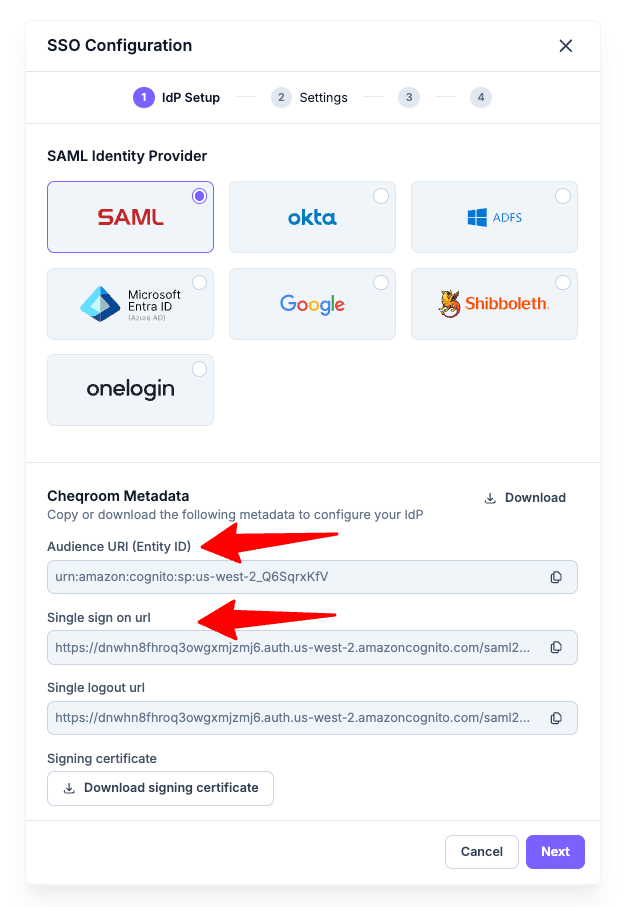
Task: Click the Single logout url field
Action: click(312, 718)
